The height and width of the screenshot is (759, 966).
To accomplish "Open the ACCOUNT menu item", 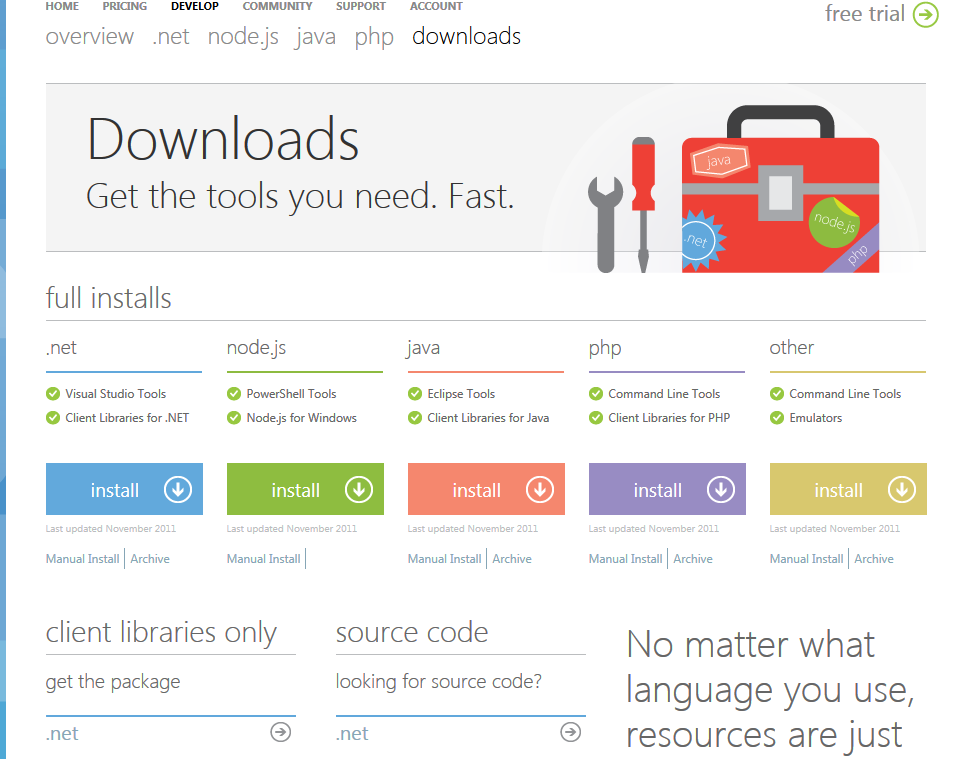I will click(436, 6).
